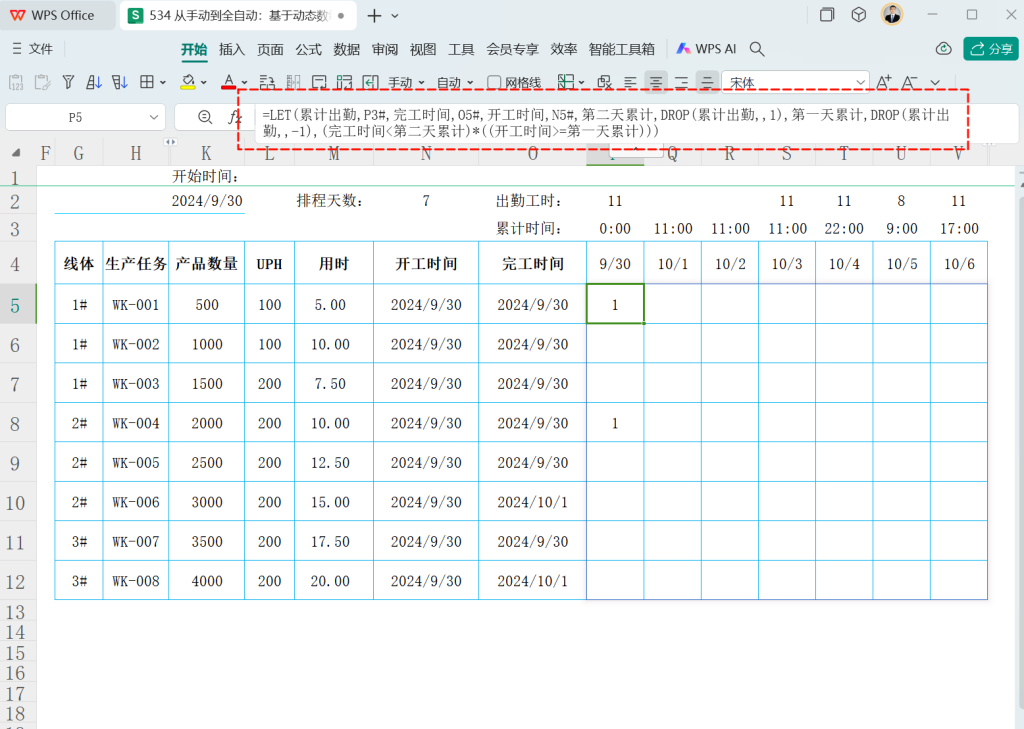Click the freeze panes icon

pos(566,82)
